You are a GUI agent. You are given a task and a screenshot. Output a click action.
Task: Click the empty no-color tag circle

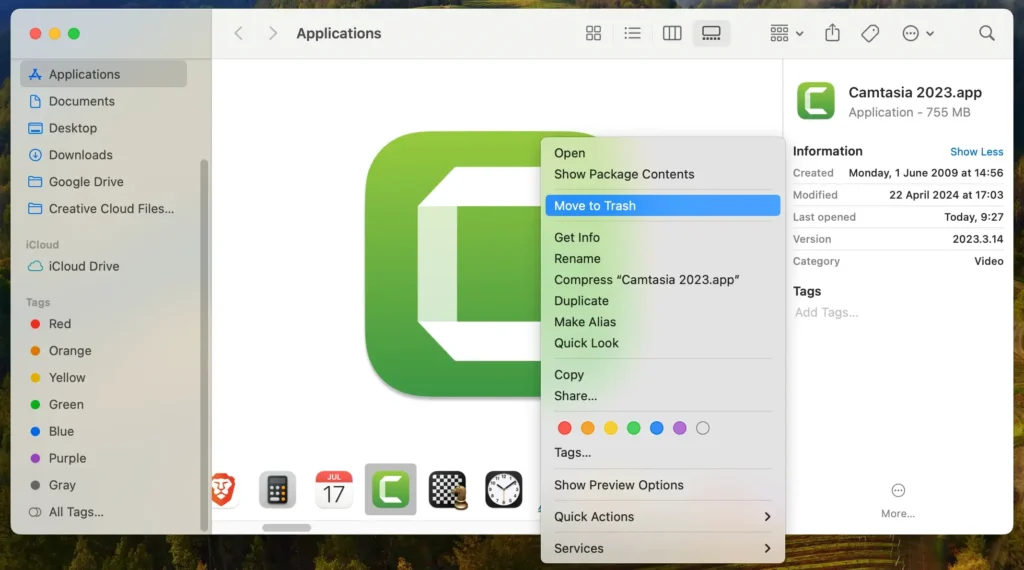click(703, 428)
